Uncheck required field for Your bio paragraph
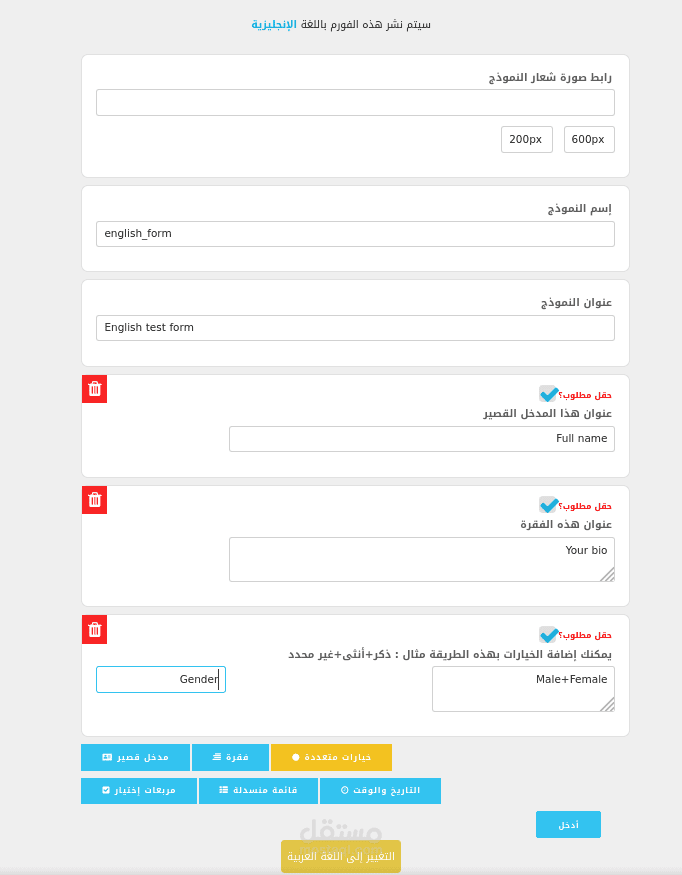Viewport: 682px width, 875px height. (x=548, y=505)
